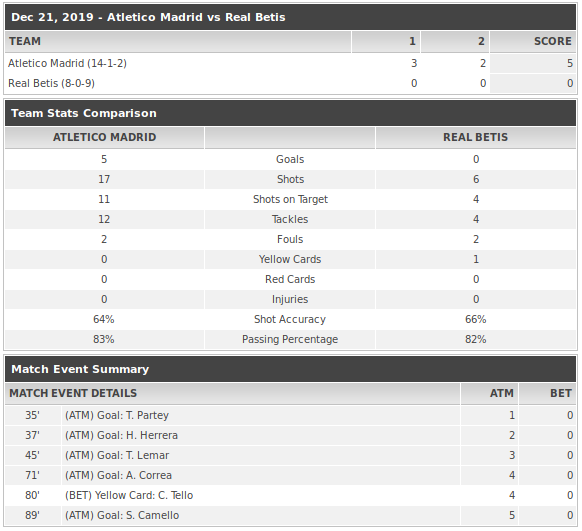Click the Passing Percentage stat label

(290, 340)
